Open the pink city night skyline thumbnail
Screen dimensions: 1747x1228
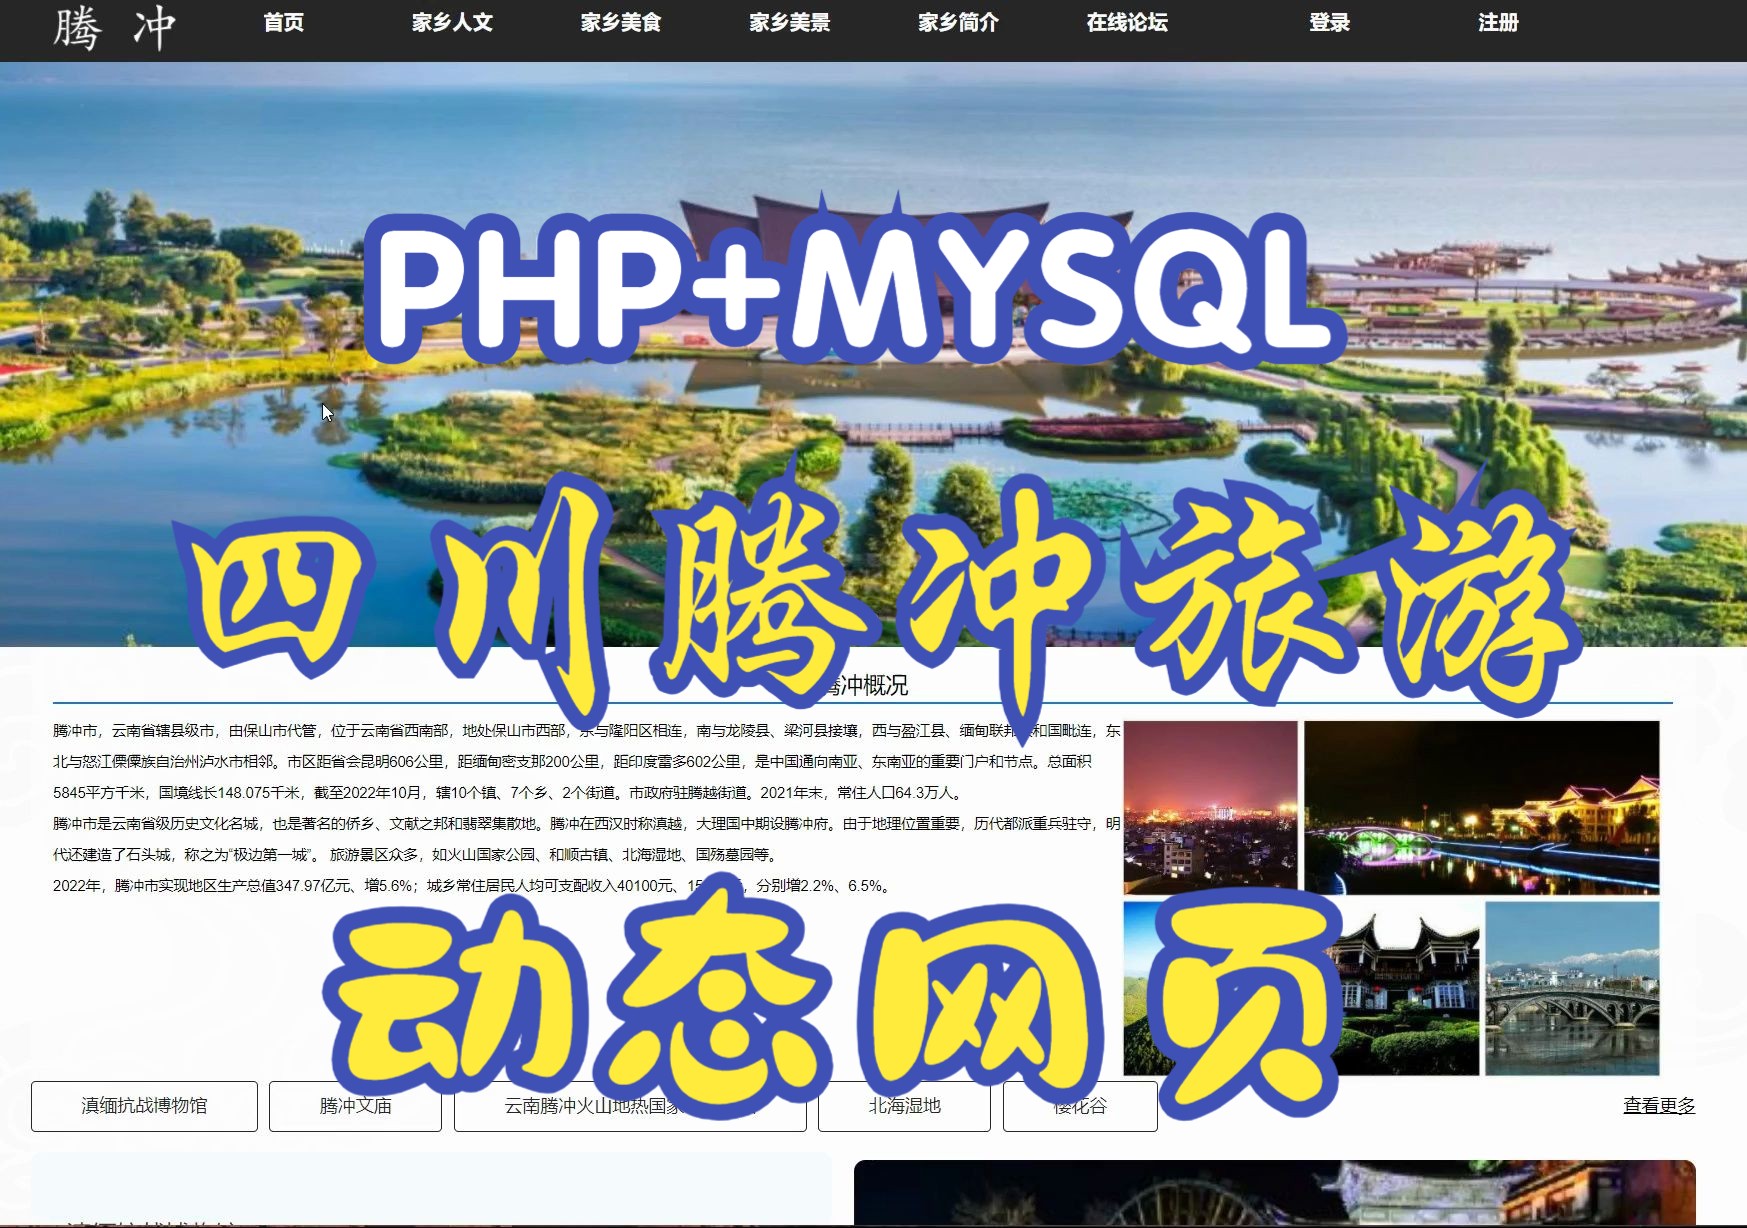[1210, 807]
